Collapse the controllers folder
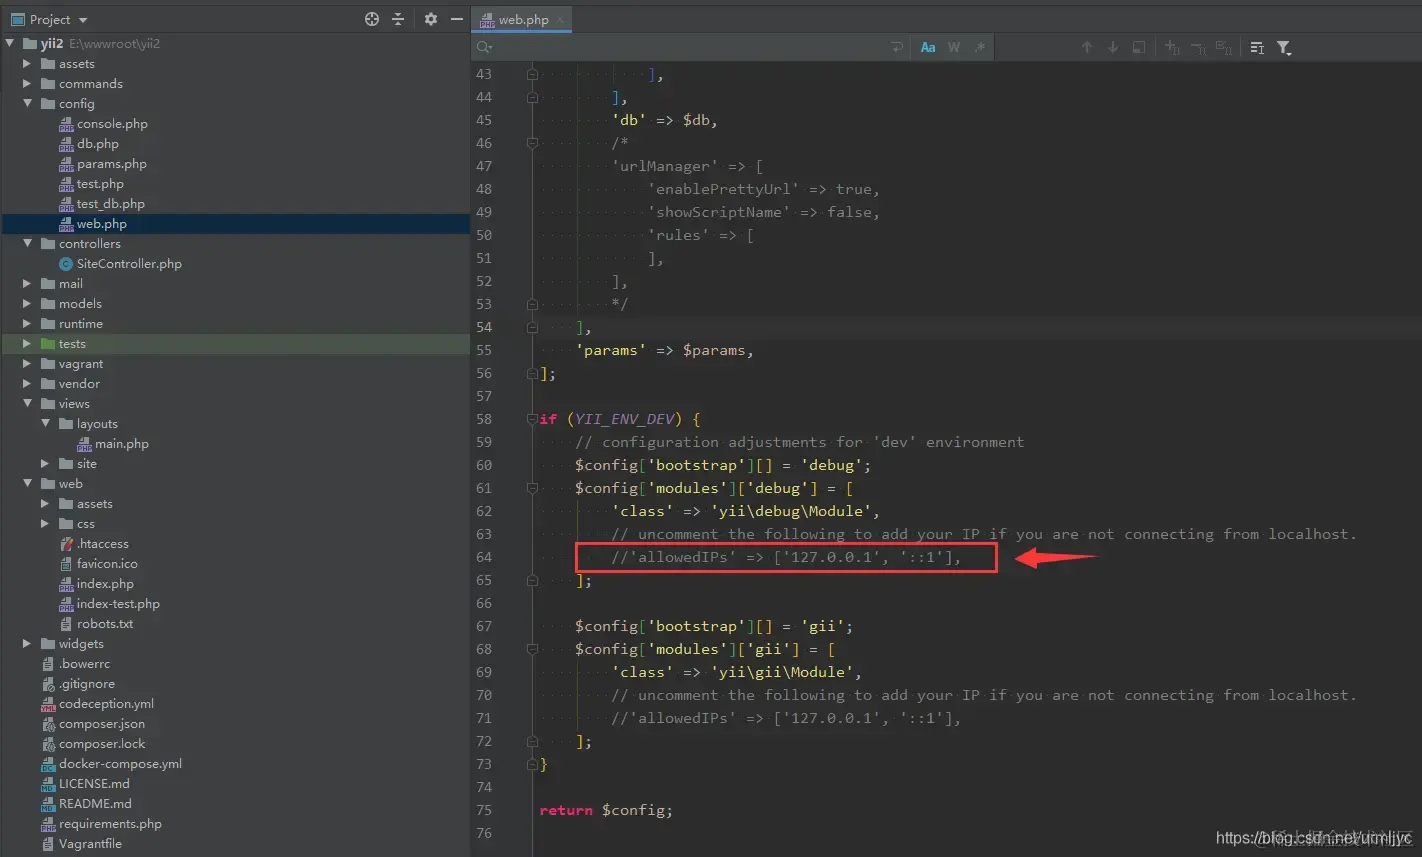Screen dimensions: 1422x857 (x=28, y=244)
